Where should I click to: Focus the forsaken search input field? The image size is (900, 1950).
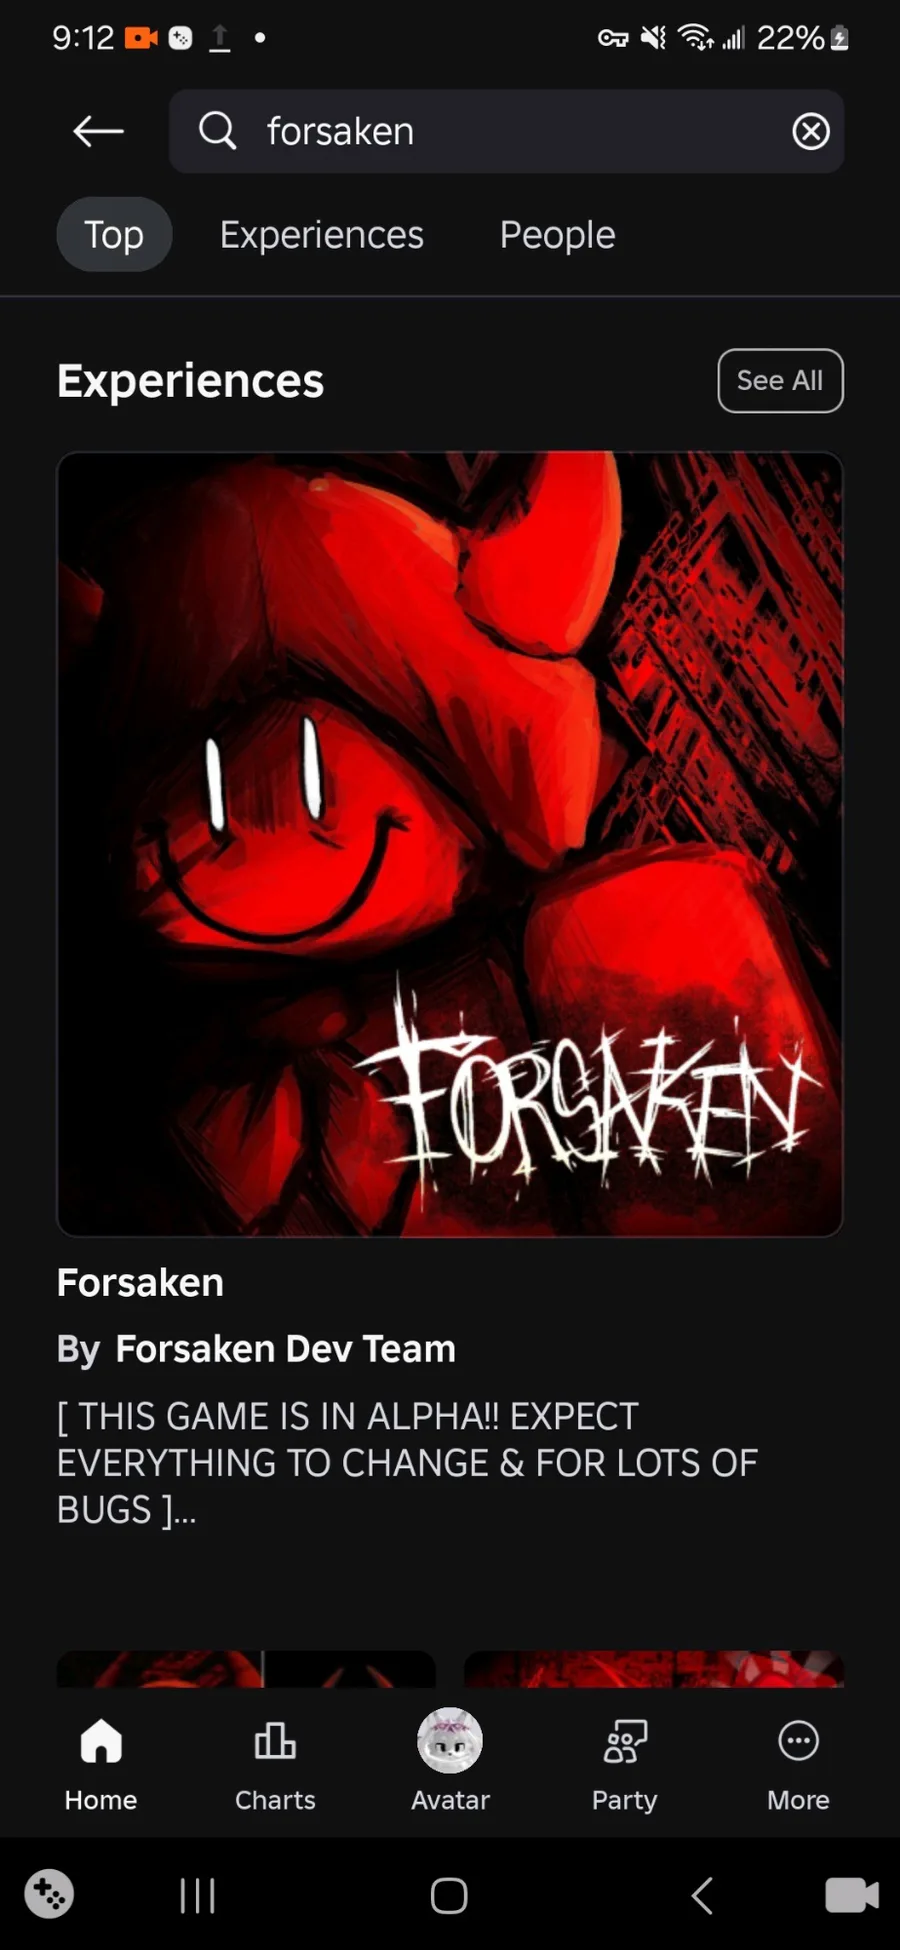tap(506, 131)
